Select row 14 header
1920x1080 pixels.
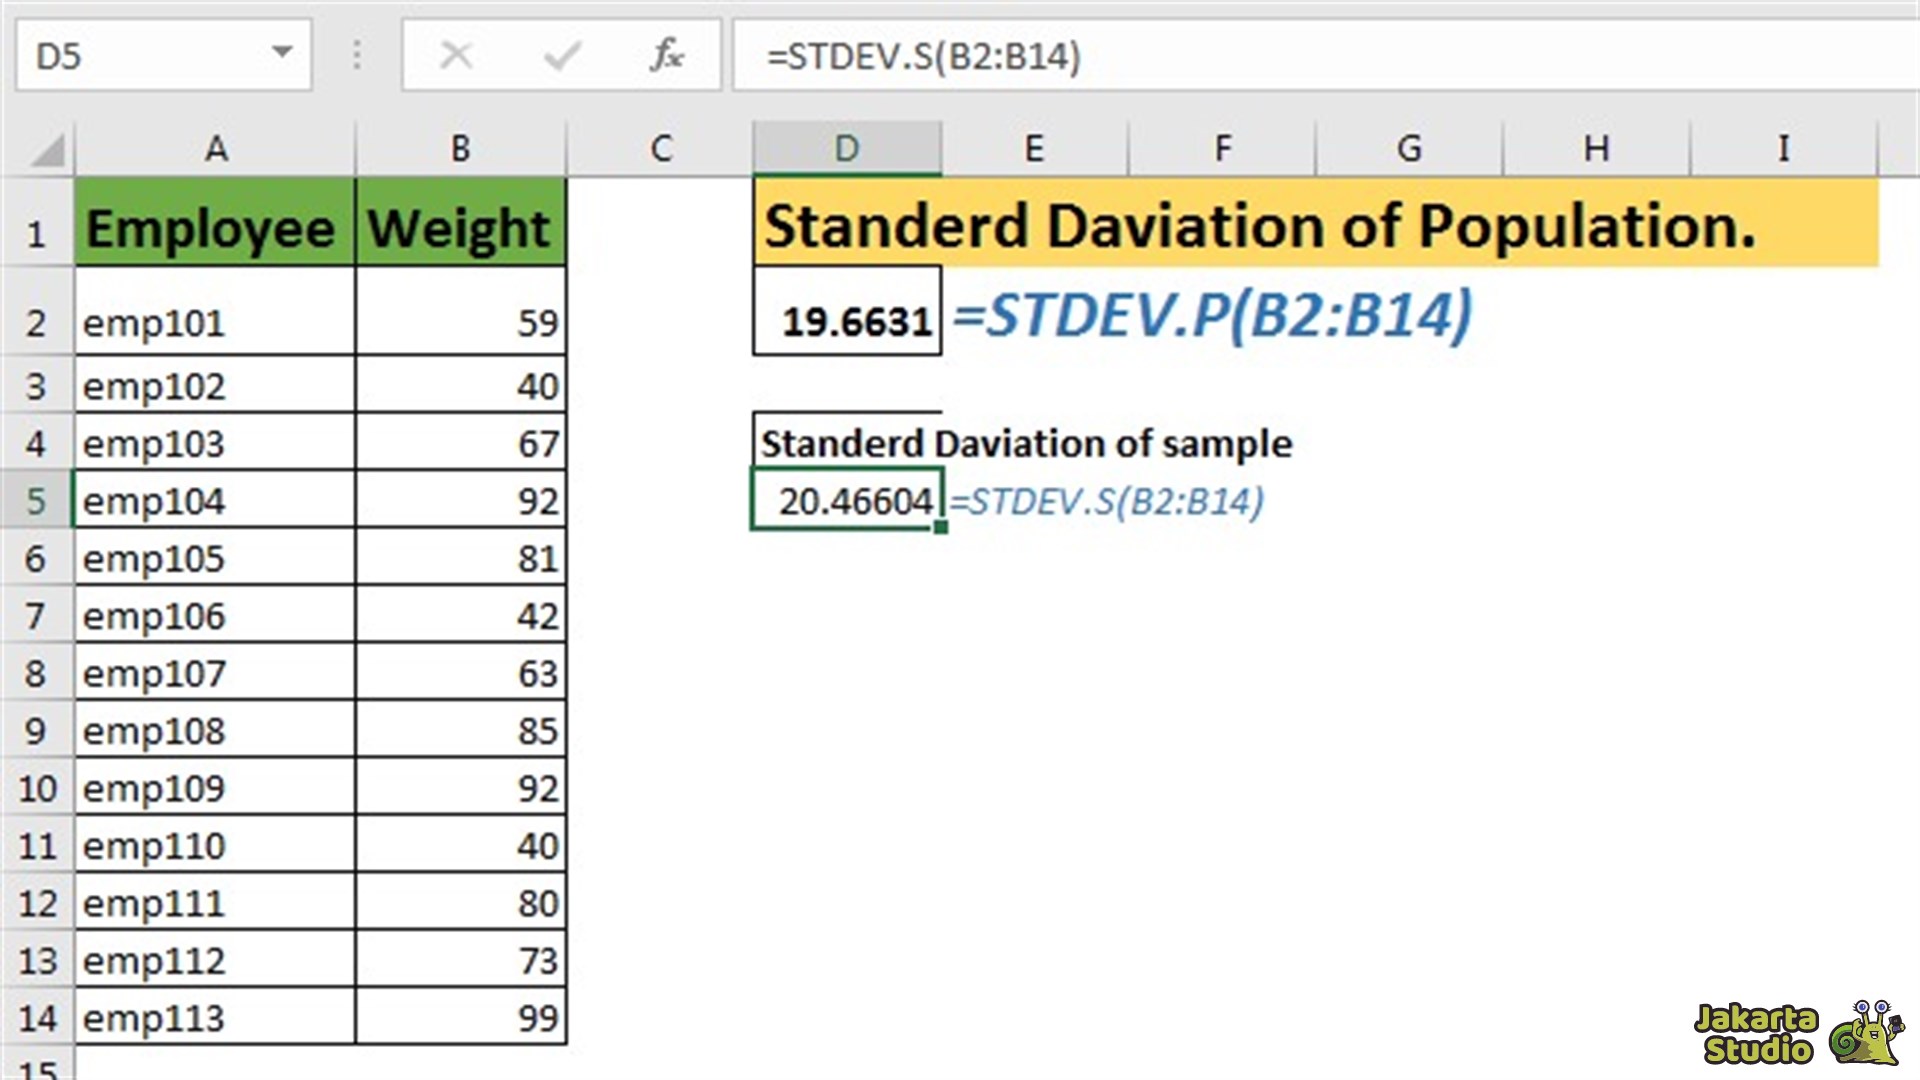pyautogui.click(x=36, y=1018)
